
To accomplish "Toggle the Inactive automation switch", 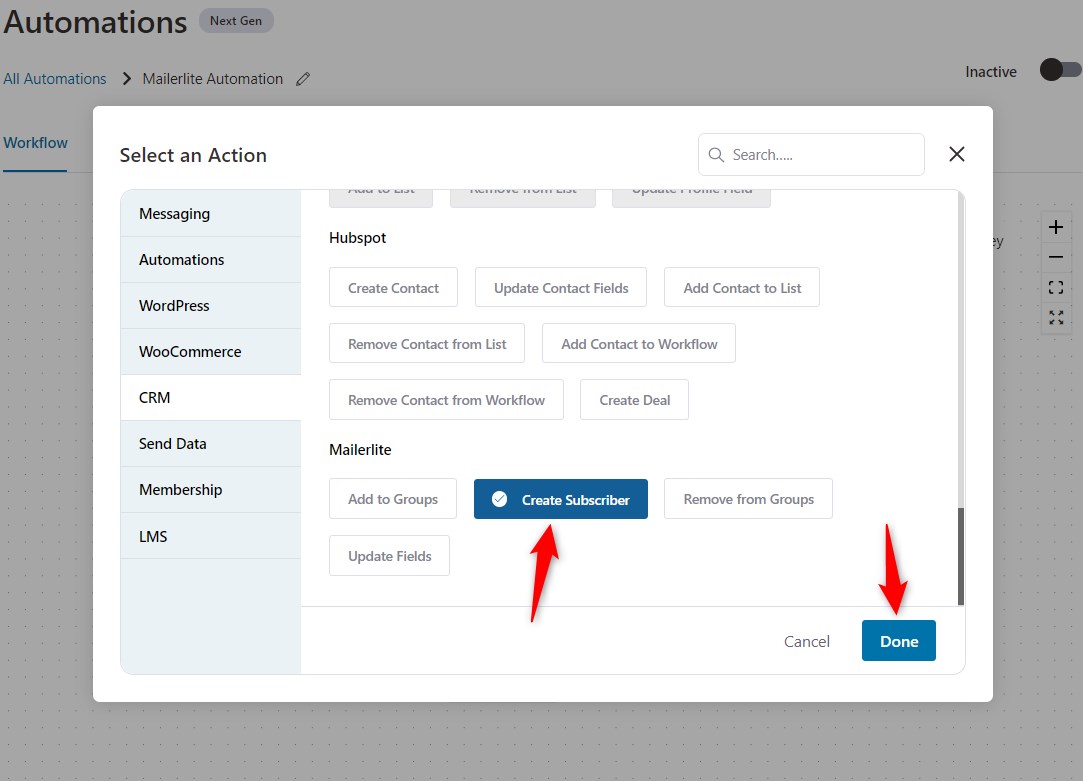I will (1060, 70).
